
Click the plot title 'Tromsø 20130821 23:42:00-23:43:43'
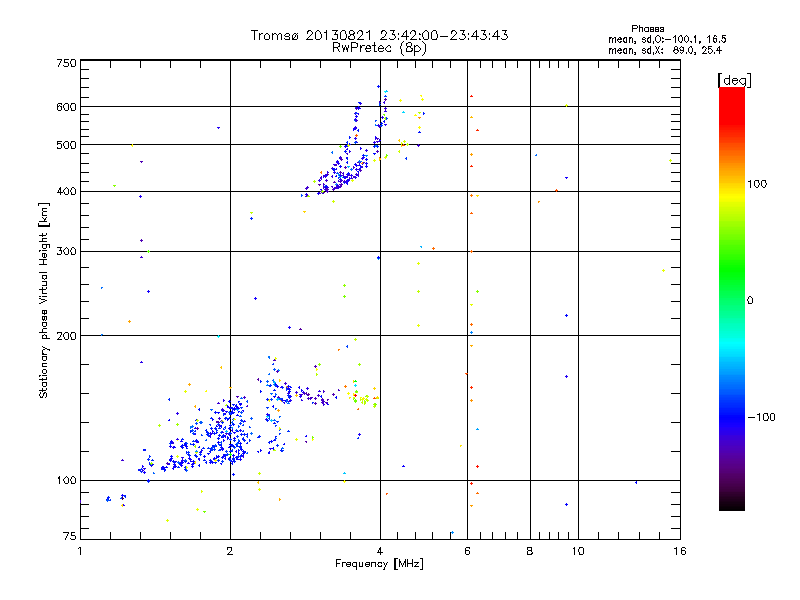379,35
